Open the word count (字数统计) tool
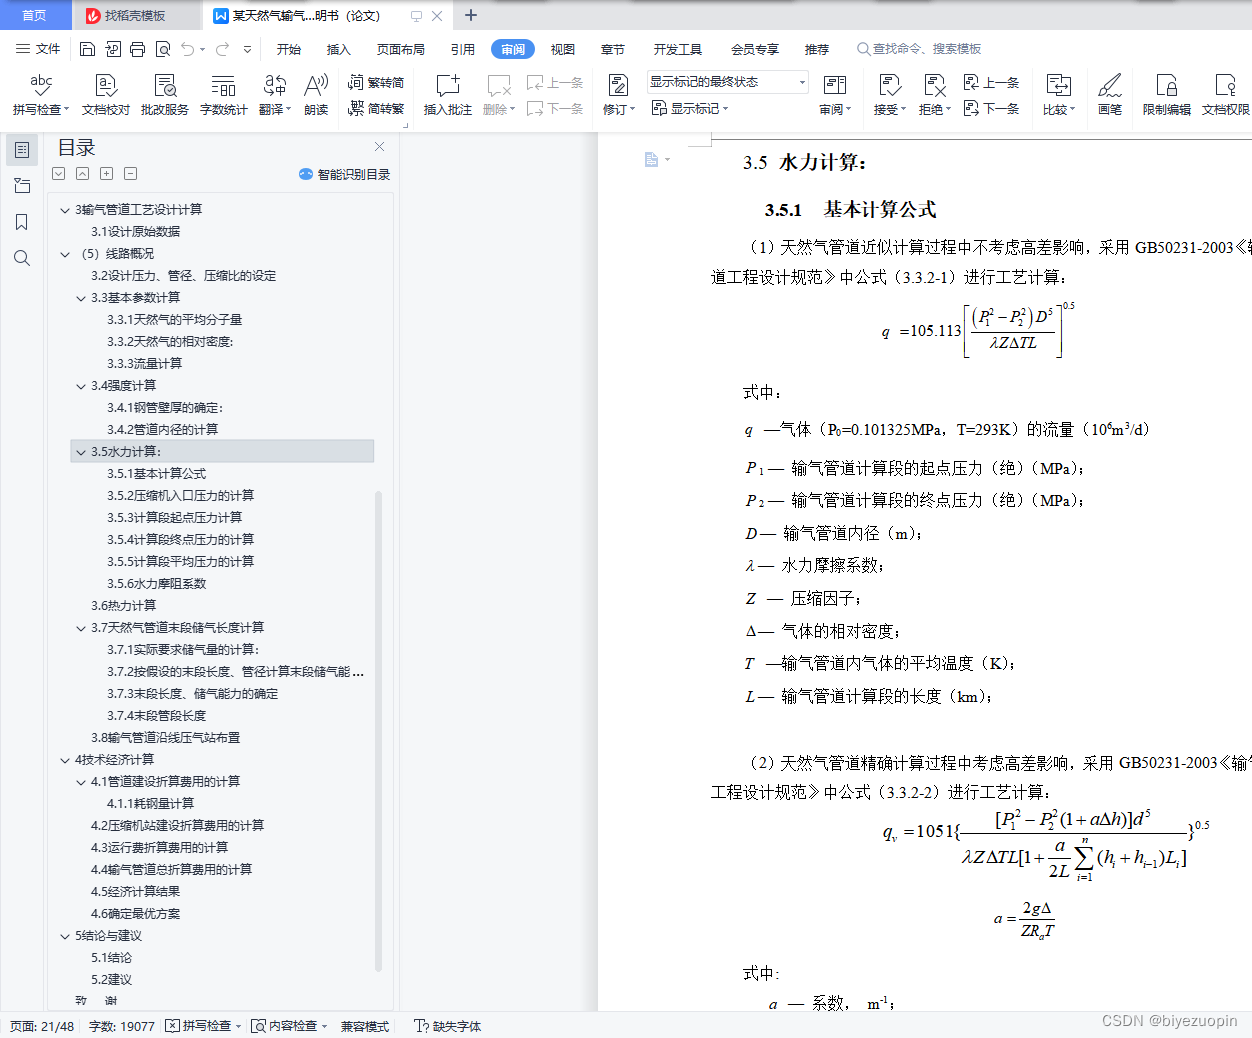This screenshot has width=1252, height=1038. point(224,95)
